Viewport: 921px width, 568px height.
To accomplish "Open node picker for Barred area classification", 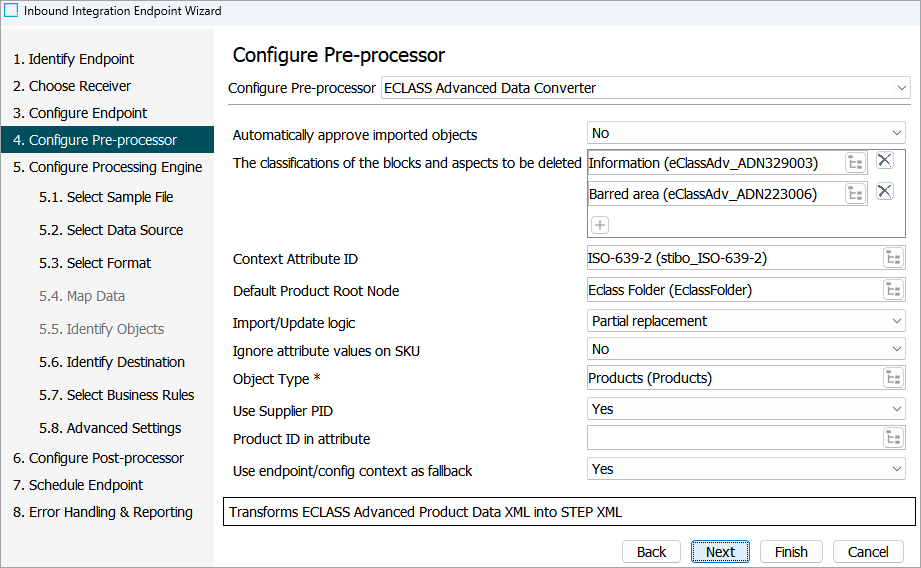I will point(855,194).
